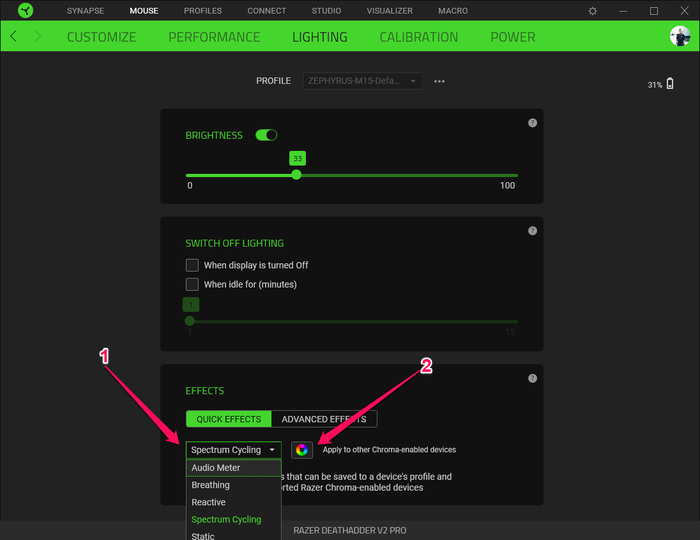The image size is (700, 540).
Task: Open the Macro top tab
Action: [x=453, y=11]
